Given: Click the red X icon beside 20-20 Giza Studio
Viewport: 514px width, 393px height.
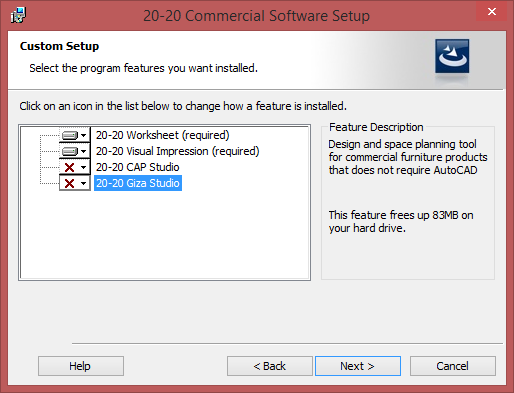Looking at the screenshot, I should 69,183.
